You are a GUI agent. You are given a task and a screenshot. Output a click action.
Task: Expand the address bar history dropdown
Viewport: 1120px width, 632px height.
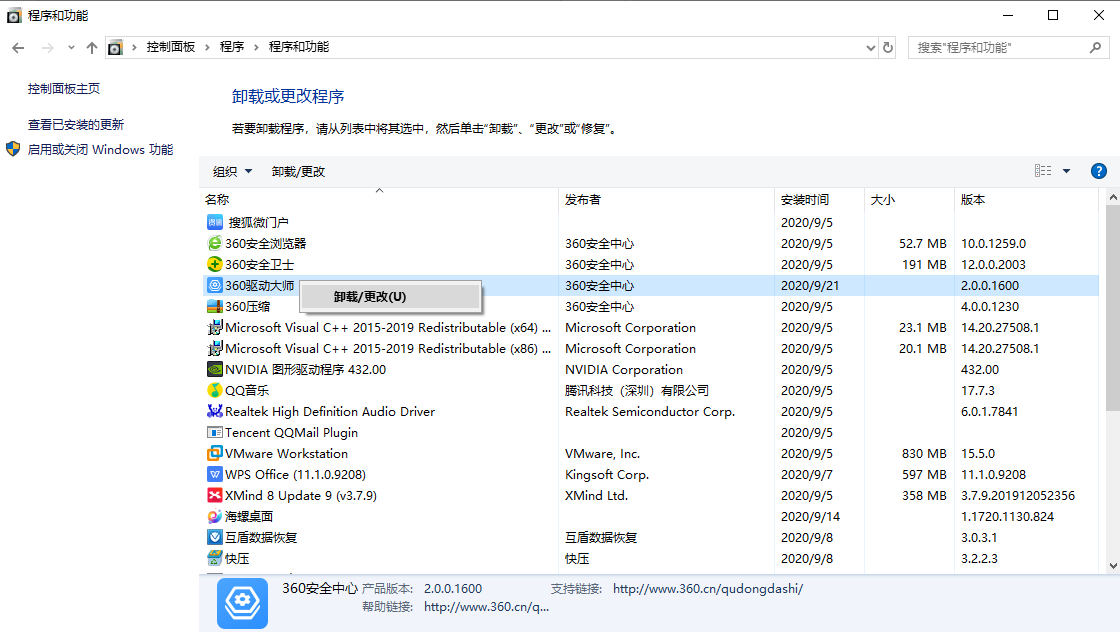tap(870, 48)
